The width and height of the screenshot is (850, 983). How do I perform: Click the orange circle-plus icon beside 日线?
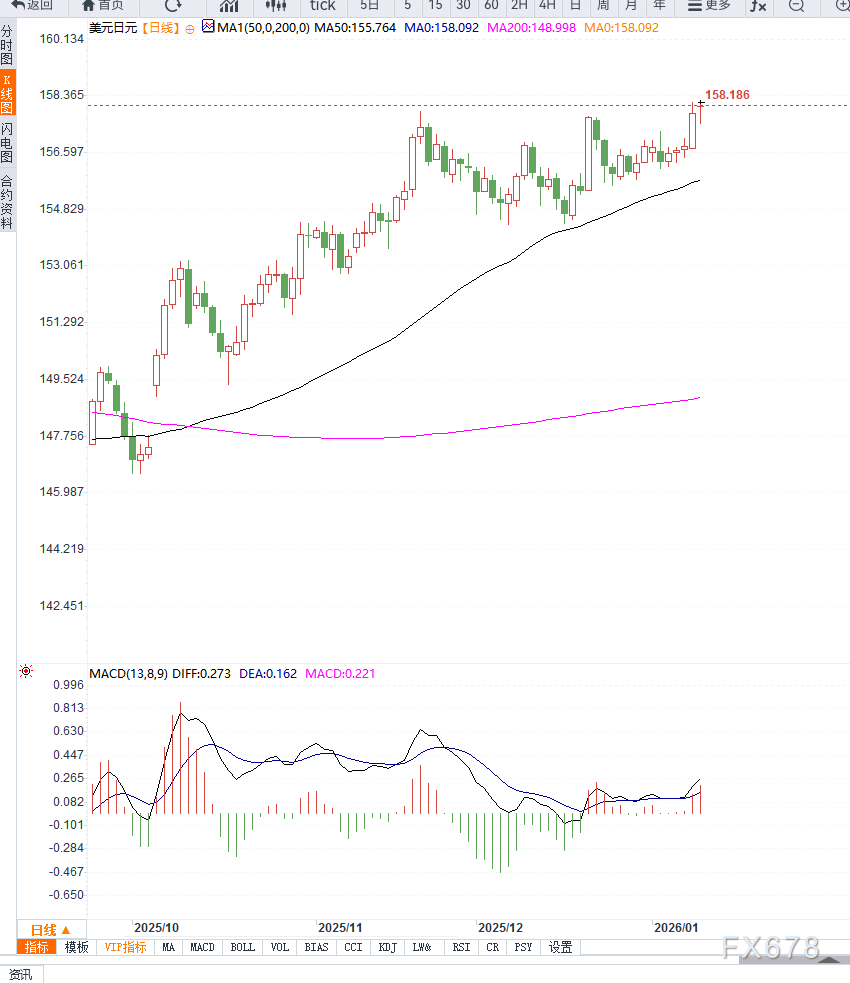click(x=190, y=29)
